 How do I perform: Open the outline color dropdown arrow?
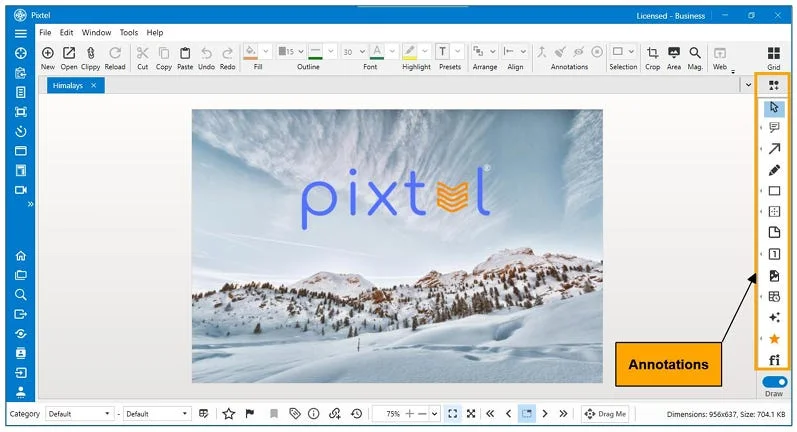331,51
